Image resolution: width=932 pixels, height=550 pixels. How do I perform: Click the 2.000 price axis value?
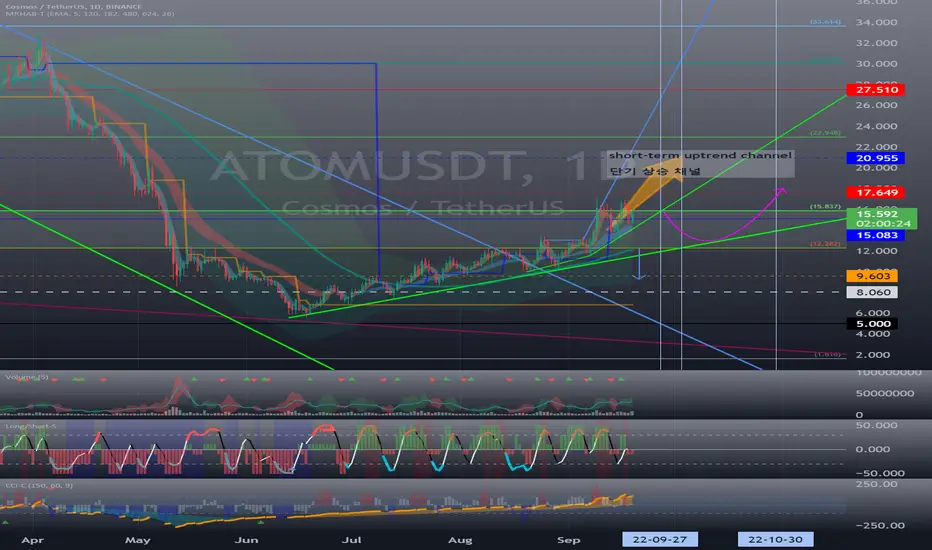click(x=873, y=355)
